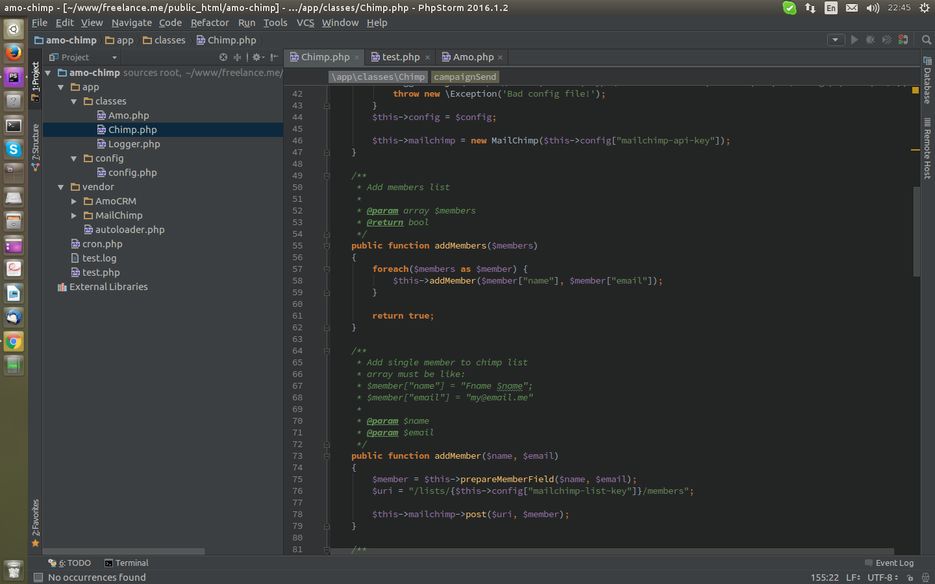Collapse the config folder

pyautogui.click(x=74, y=159)
